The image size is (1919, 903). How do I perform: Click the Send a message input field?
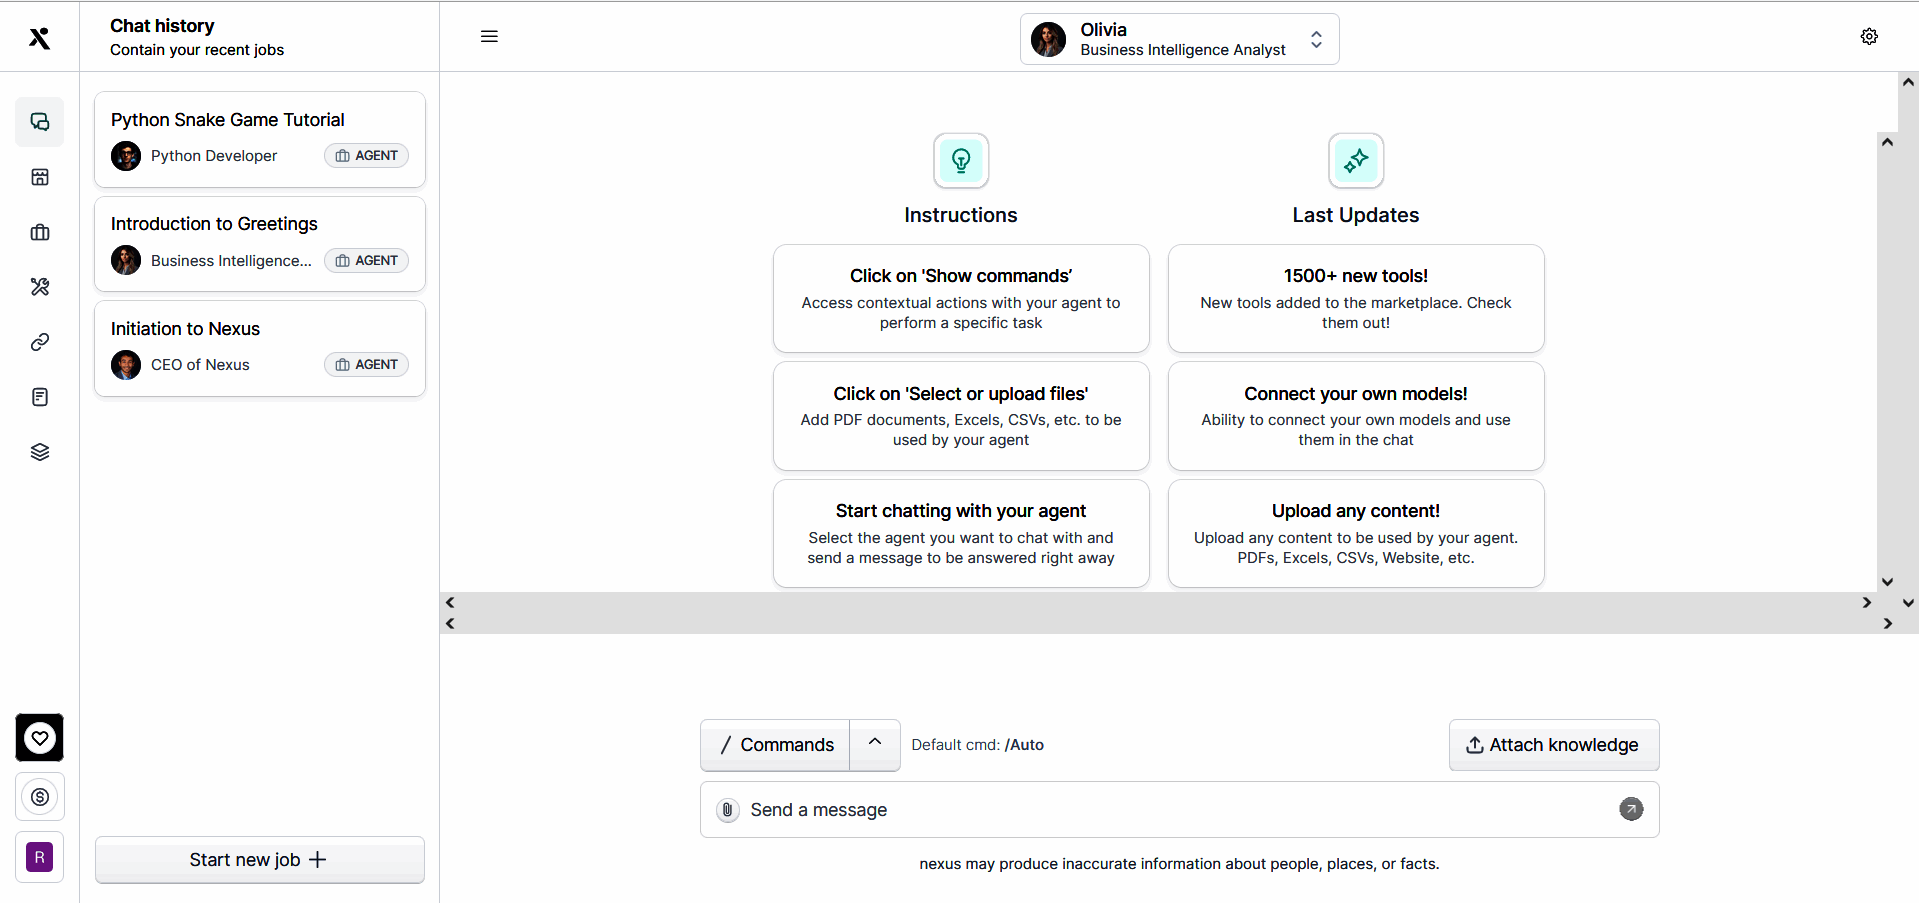(1170, 810)
